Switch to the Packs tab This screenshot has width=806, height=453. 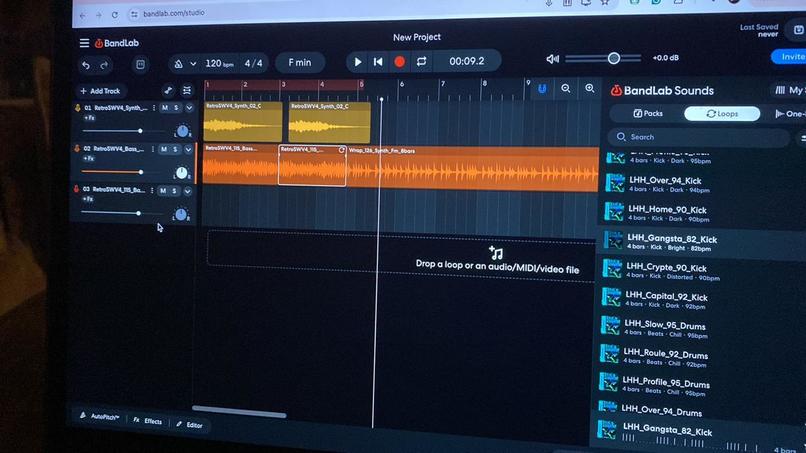pos(648,113)
